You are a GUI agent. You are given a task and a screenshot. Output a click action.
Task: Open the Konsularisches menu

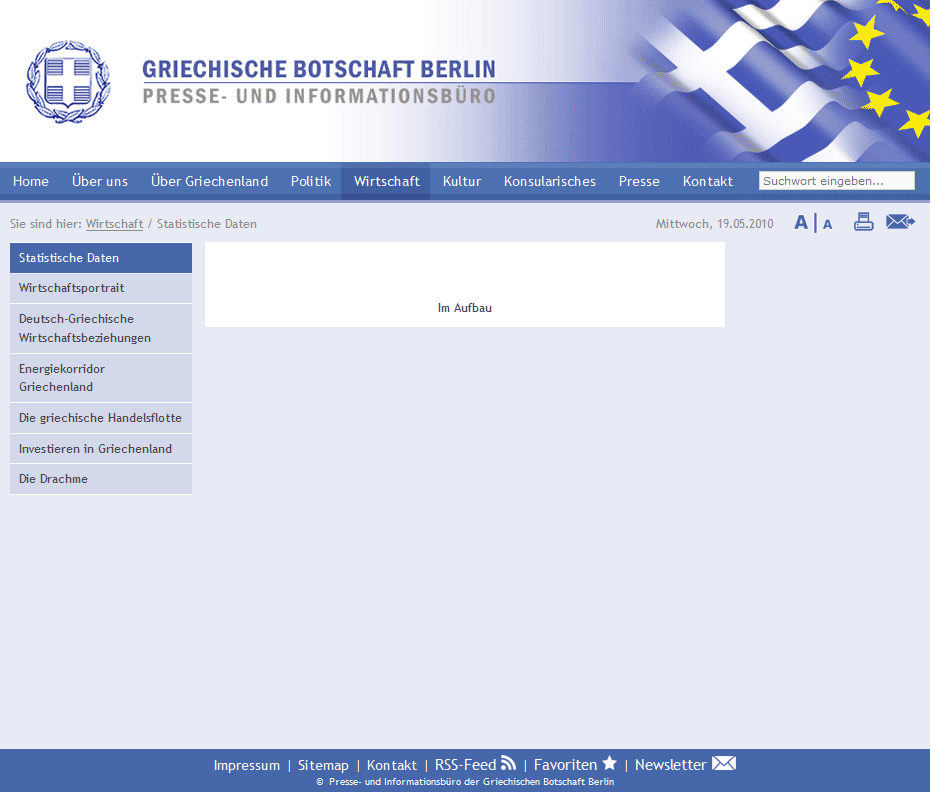coord(549,181)
